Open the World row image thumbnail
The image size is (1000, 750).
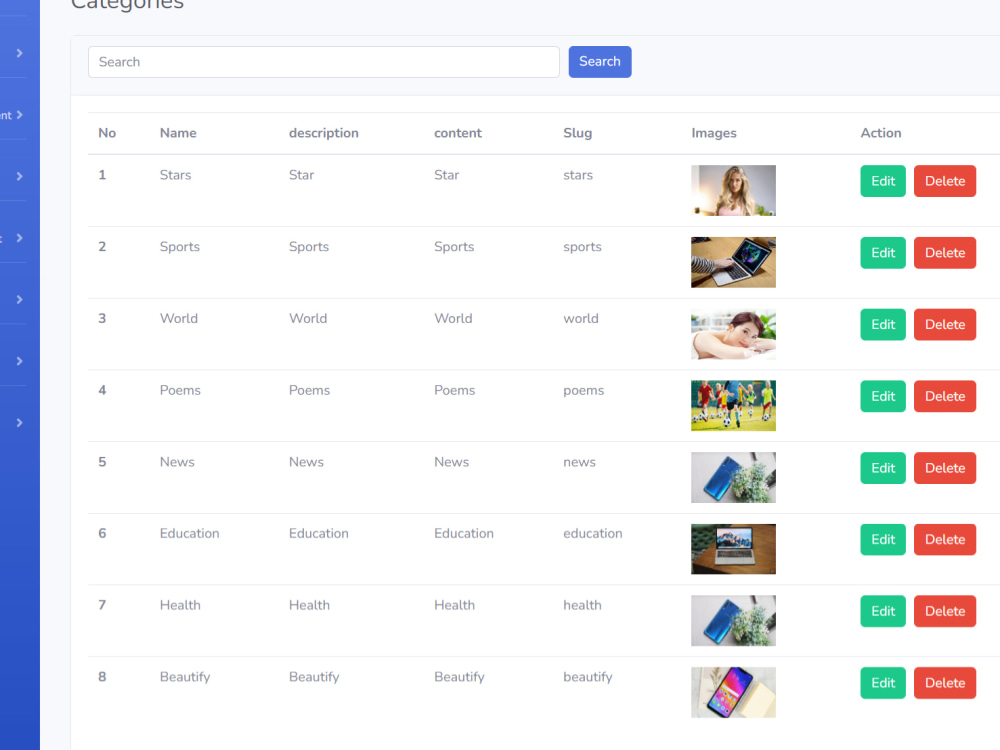point(733,334)
